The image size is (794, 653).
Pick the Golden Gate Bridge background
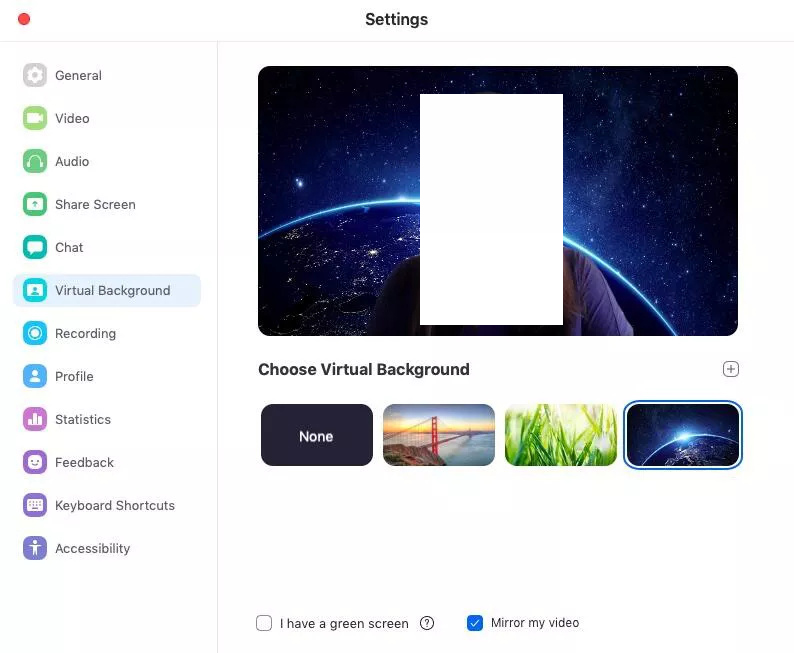coord(439,435)
